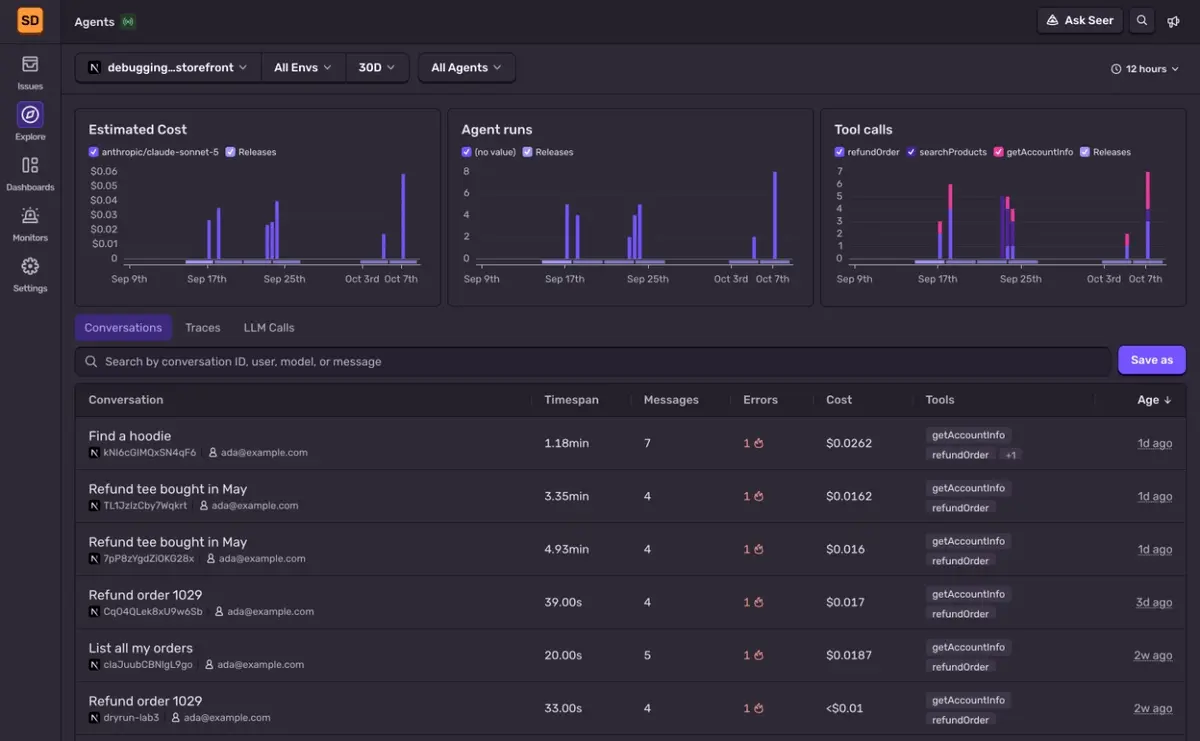
Task: Click the project icon beside kNl6cGIMQxSN4qF6
Action: pyautogui.click(x=94, y=453)
